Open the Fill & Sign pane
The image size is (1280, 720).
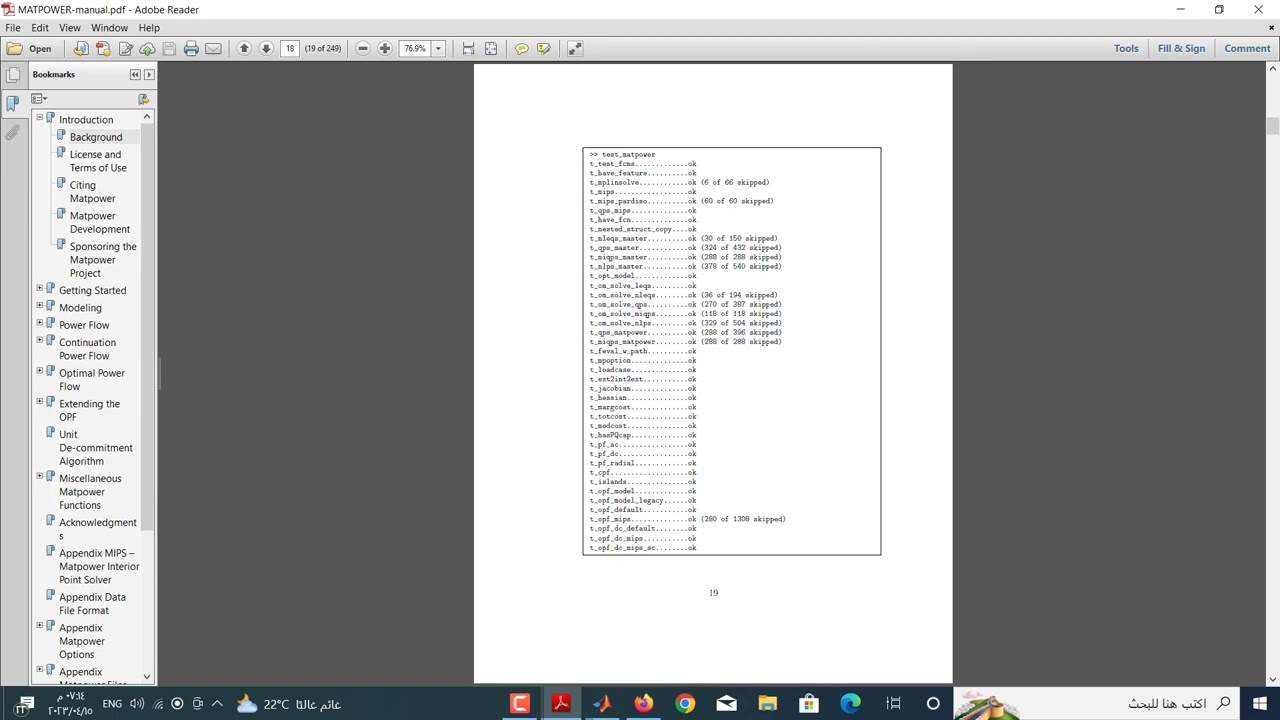click(x=1181, y=48)
